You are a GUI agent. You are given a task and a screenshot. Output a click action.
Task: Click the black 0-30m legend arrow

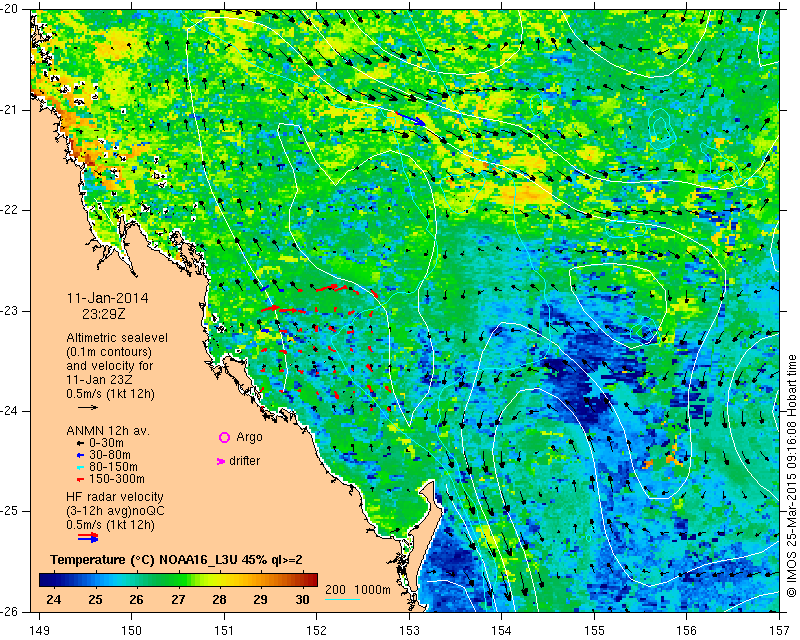point(80,444)
